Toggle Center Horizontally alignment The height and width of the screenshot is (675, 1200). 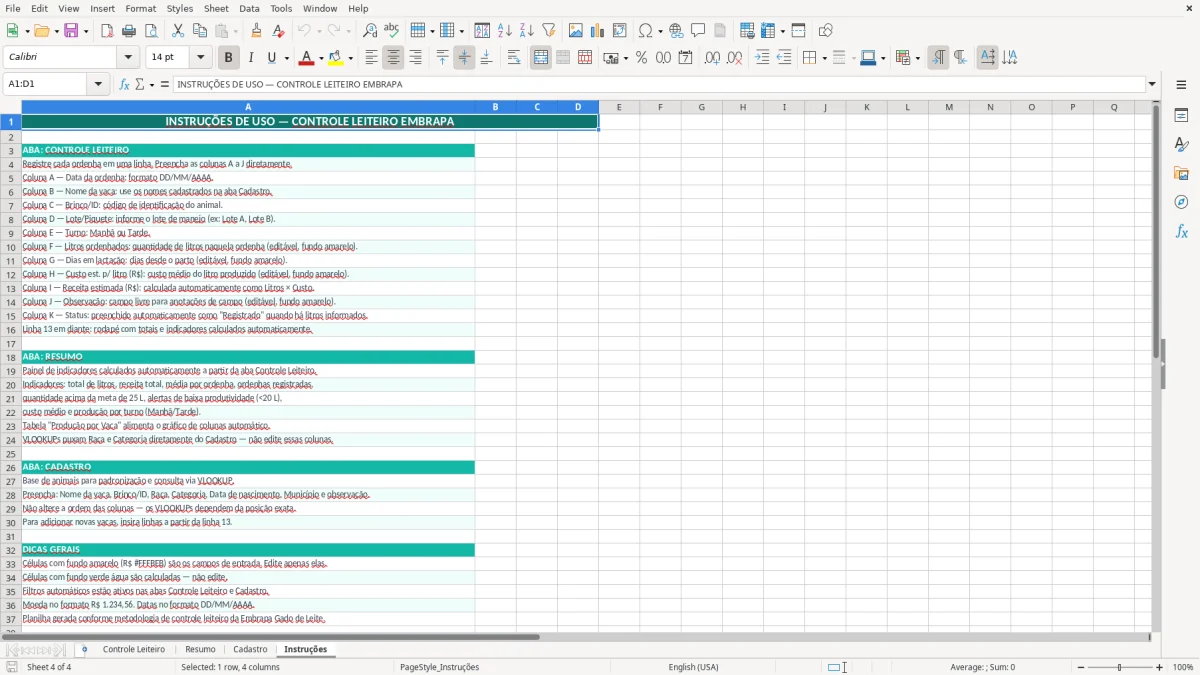394,58
